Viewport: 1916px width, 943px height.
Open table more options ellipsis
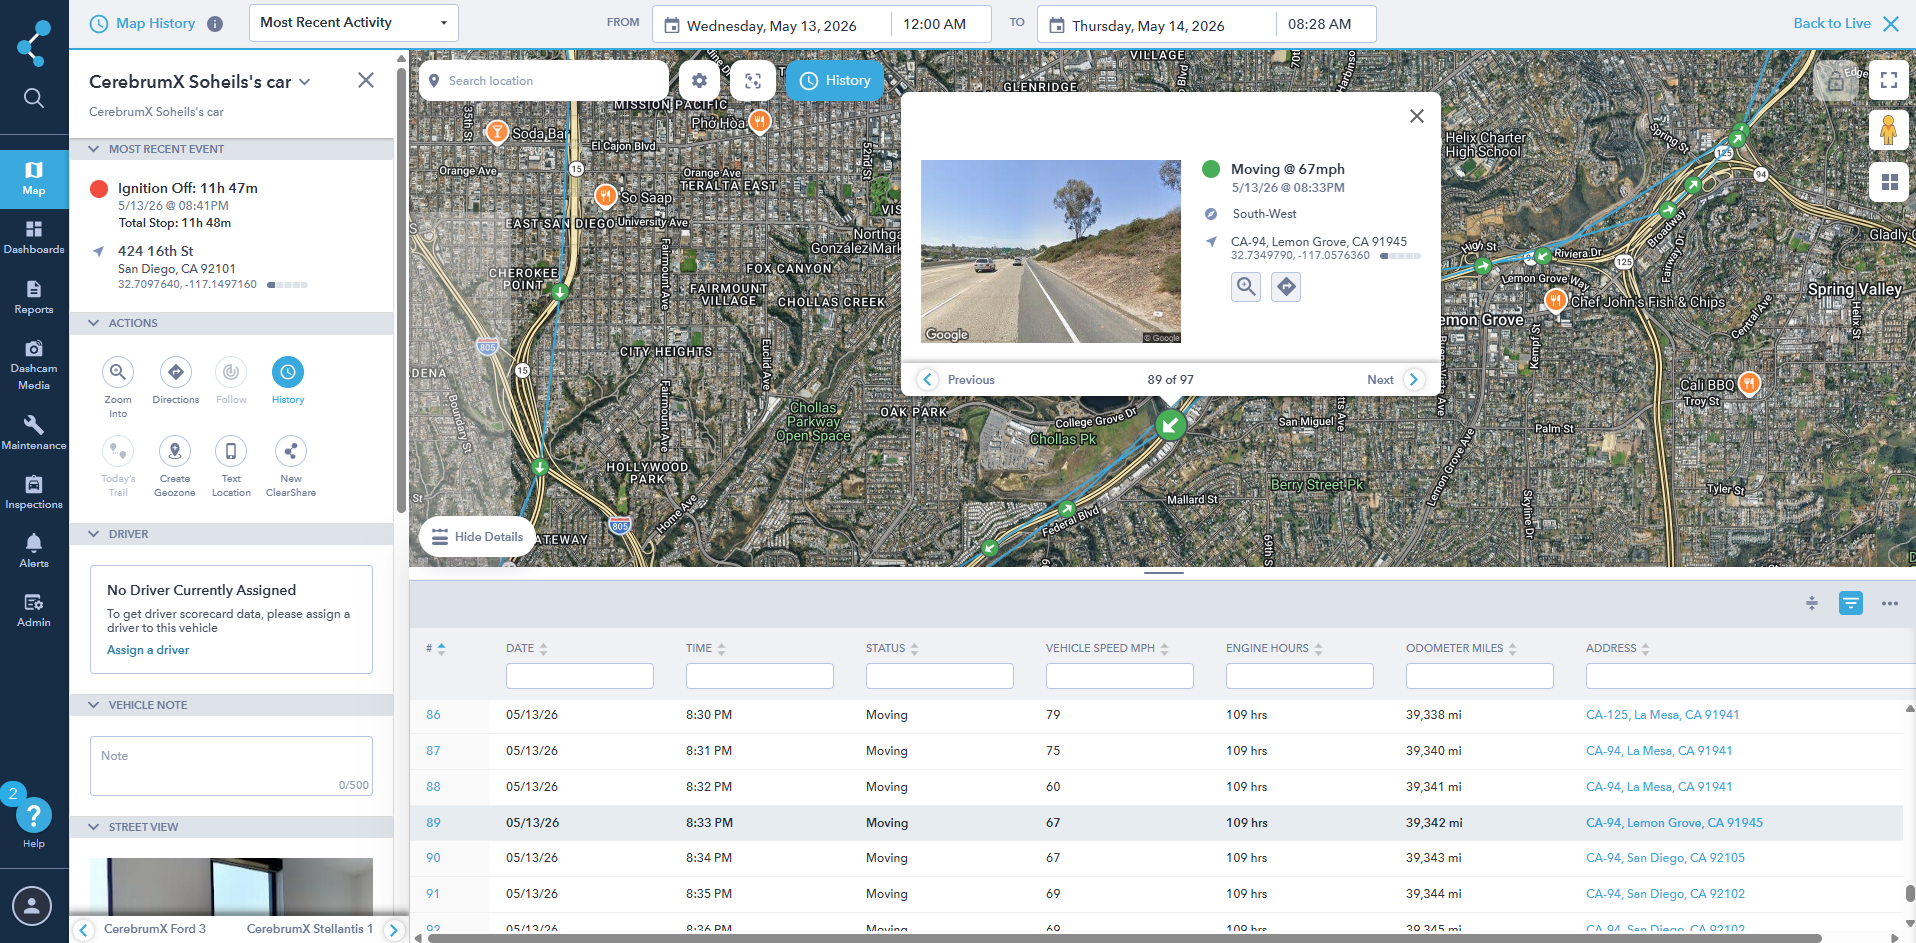pyautogui.click(x=1889, y=603)
